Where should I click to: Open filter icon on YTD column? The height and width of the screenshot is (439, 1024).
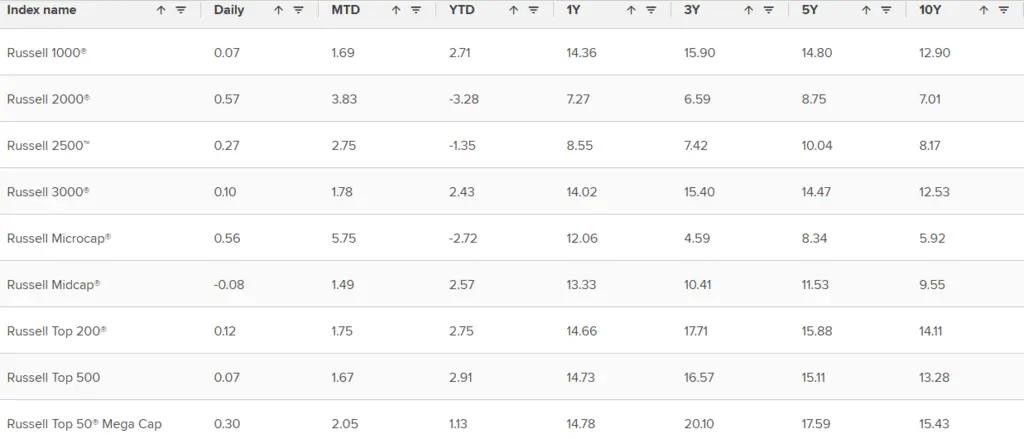(x=534, y=10)
